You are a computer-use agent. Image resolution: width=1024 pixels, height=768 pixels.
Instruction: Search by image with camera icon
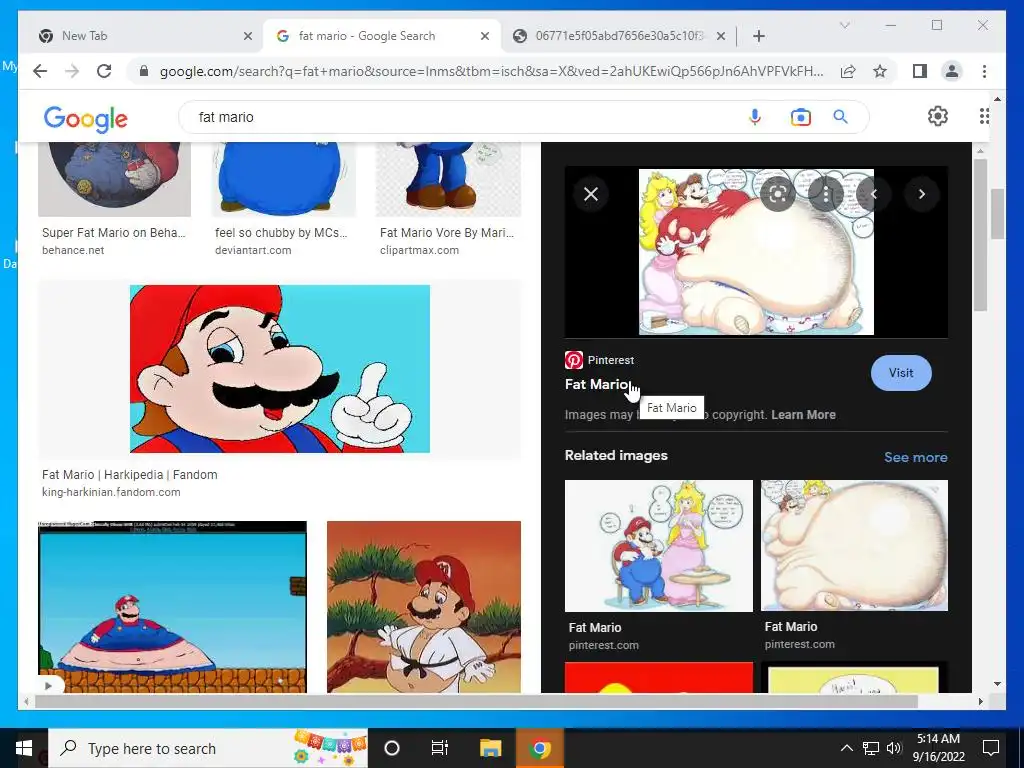click(801, 117)
